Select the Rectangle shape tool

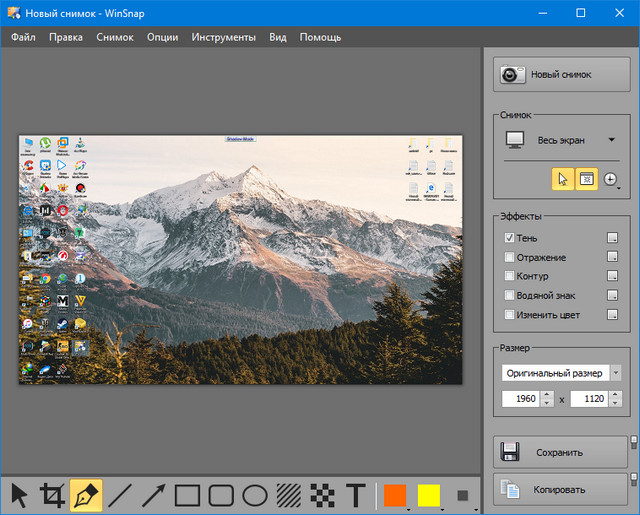tap(188, 494)
